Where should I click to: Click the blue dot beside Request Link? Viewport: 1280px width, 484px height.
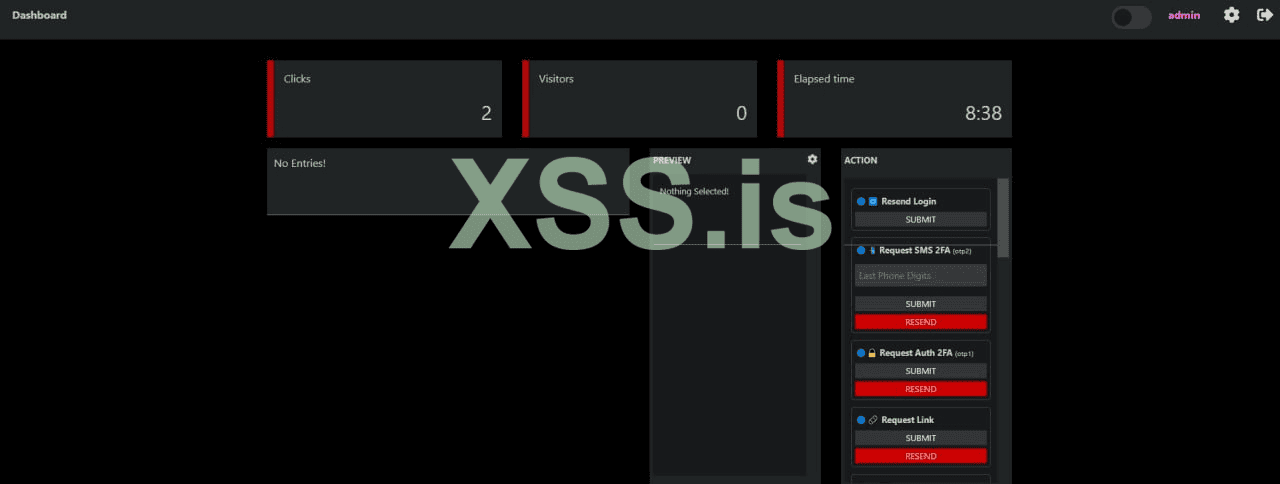(x=861, y=420)
